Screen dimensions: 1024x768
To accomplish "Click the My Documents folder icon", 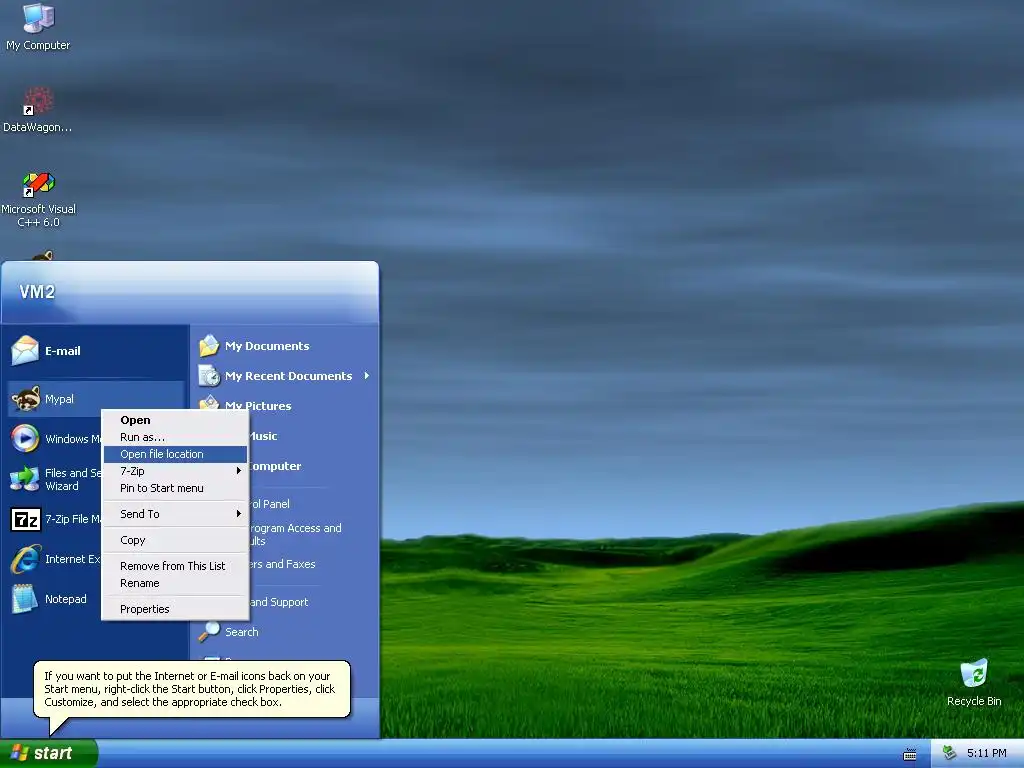I will [209, 345].
